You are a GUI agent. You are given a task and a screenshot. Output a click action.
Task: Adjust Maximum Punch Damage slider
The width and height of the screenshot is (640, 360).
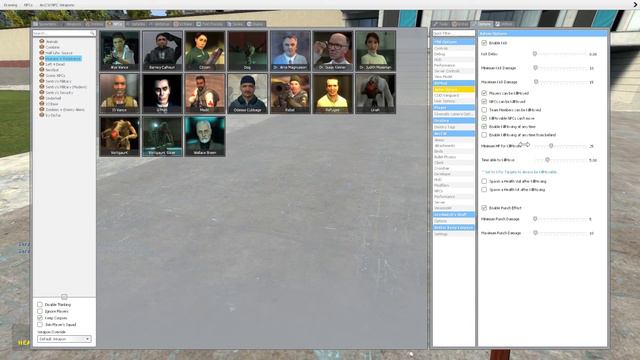(x=536, y=233)
